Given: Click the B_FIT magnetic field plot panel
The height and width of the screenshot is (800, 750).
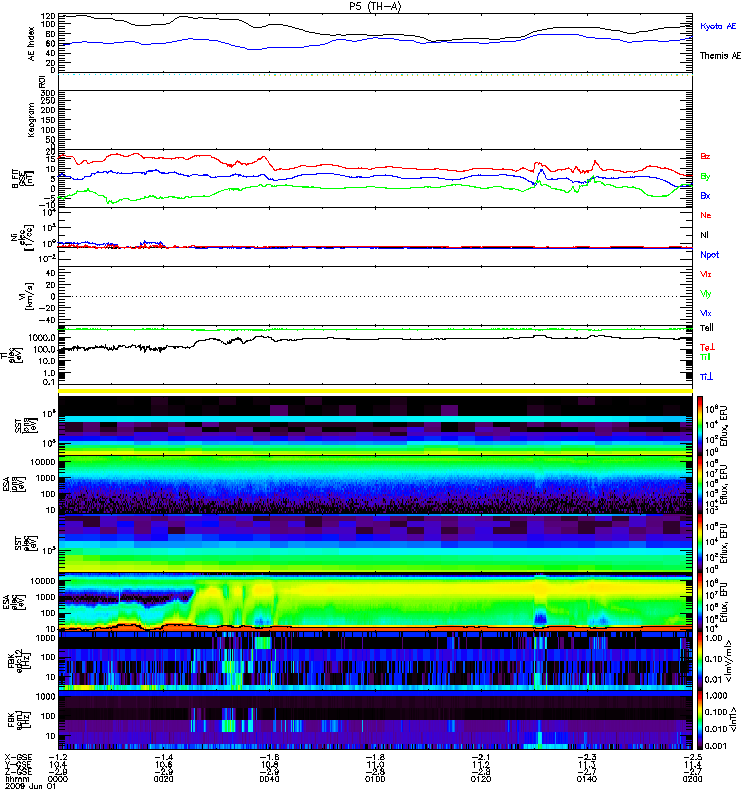Looking at the screenshot, I should coord(376,178).
